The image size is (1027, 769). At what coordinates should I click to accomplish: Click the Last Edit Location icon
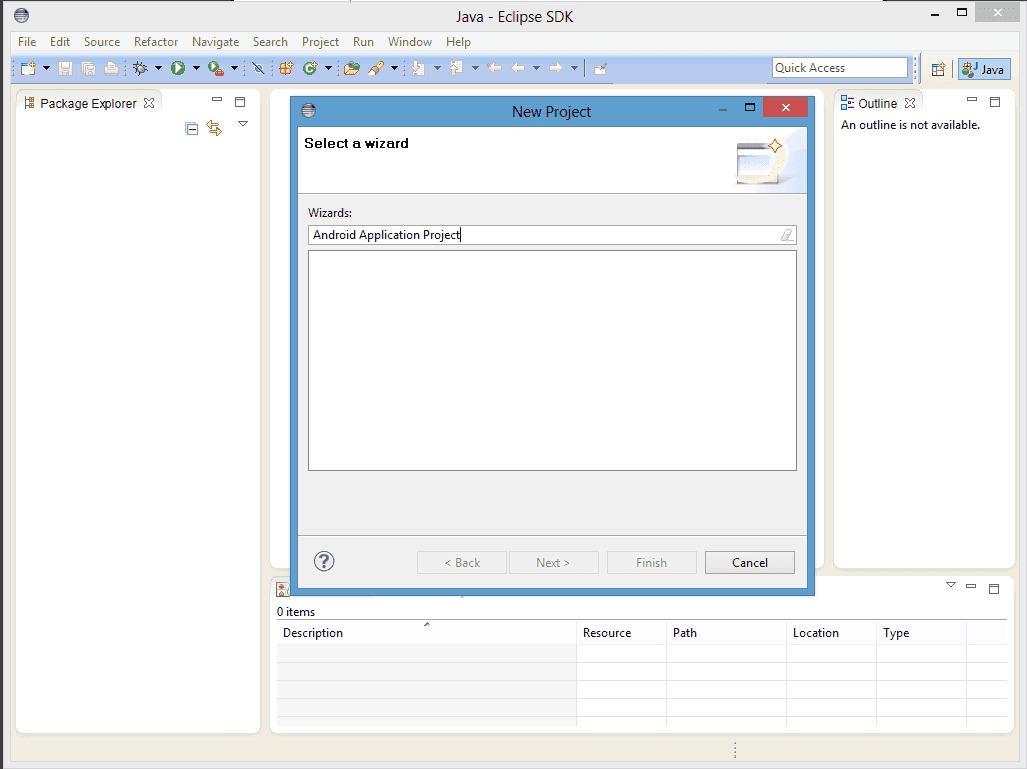tap(495, 68)
